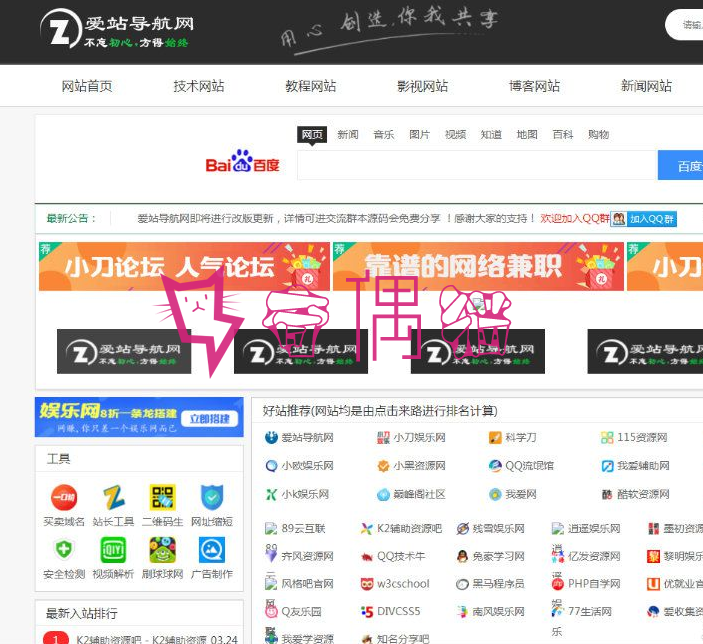The width and height of the screenshot is (703, 644).
Task: Select the 地图 search tab
Action: pos(527,135)
